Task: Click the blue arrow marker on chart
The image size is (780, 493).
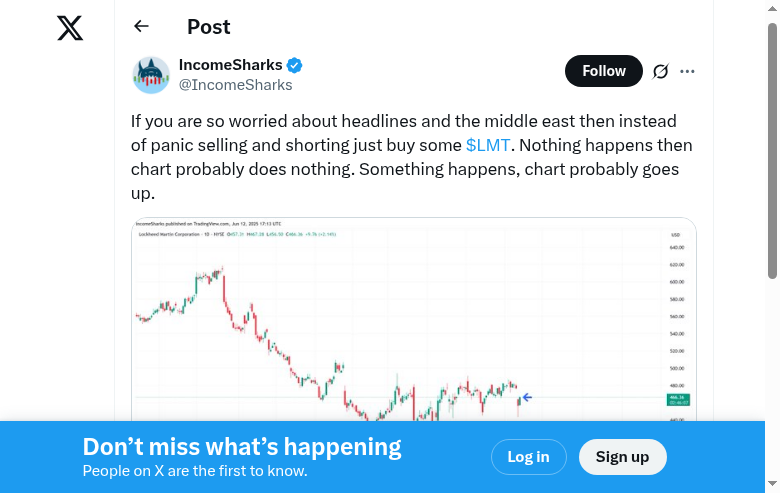Action: coord(527,397)
